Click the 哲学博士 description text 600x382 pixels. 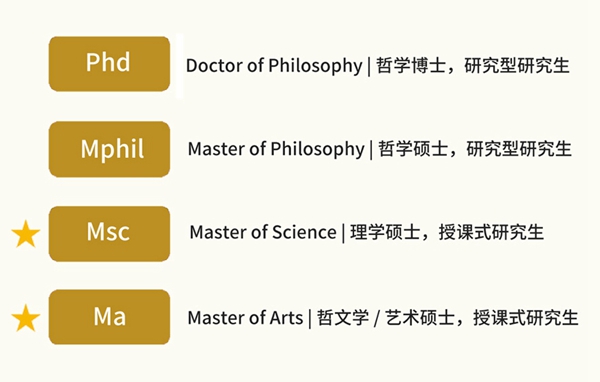coord(411,65)
